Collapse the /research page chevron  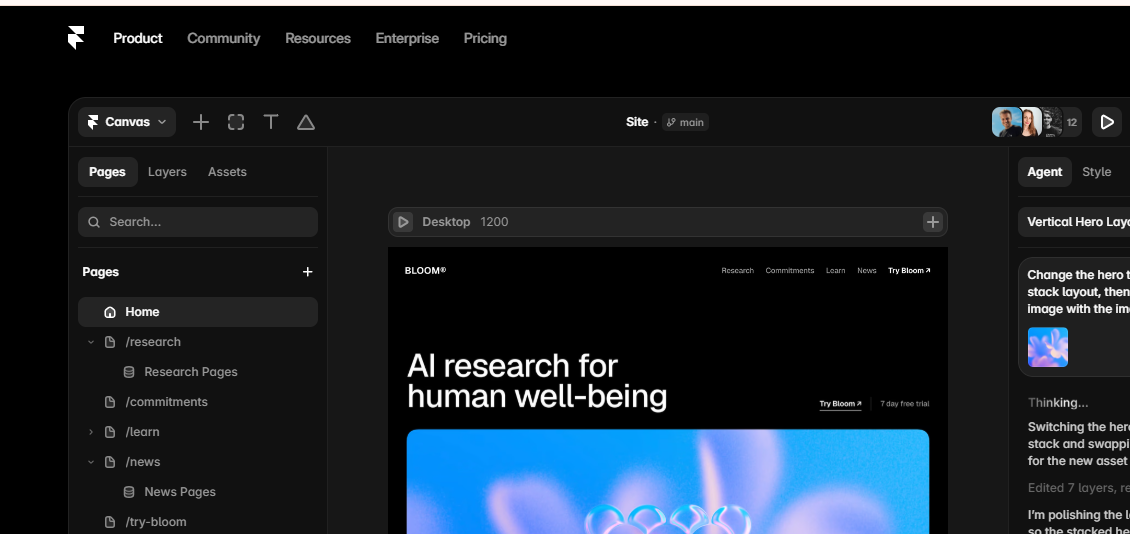click(91, 342)
